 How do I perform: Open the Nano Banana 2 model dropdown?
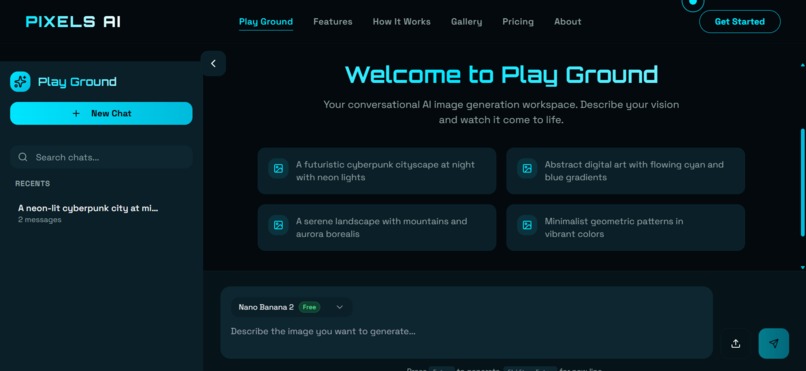pyautogui.click(x=291, y=307)
